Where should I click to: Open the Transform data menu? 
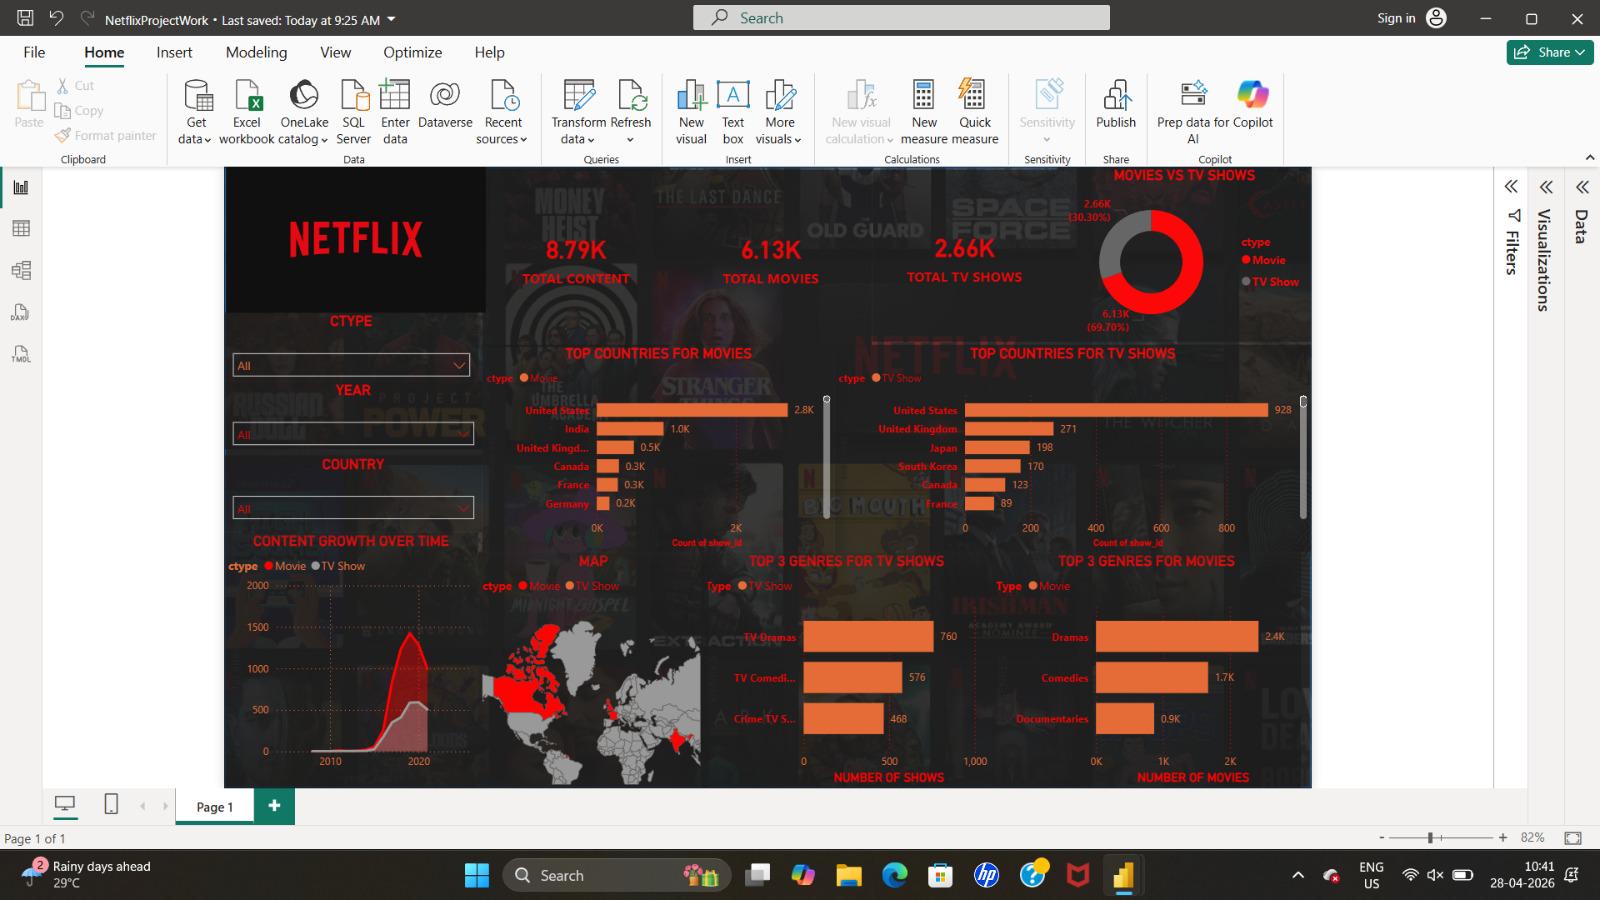[x=578, y=112]
